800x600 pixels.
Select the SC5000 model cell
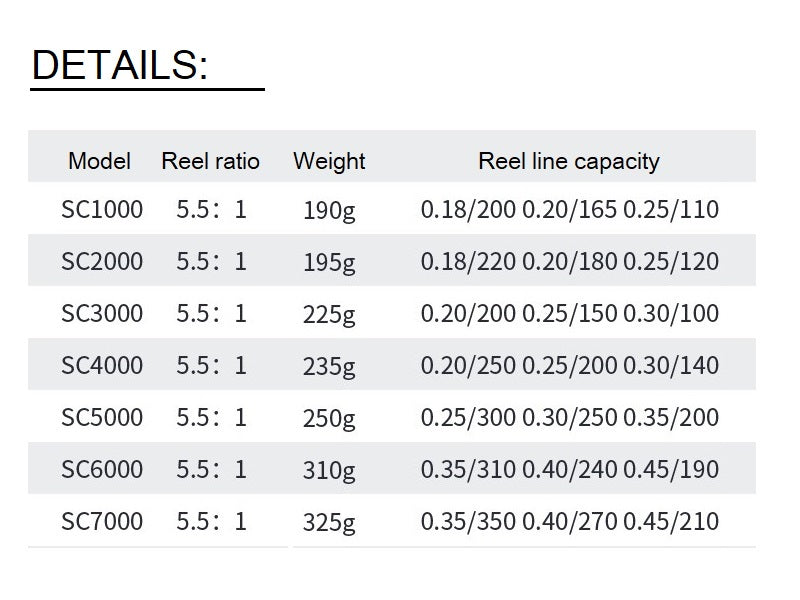(x=102, y=417)
